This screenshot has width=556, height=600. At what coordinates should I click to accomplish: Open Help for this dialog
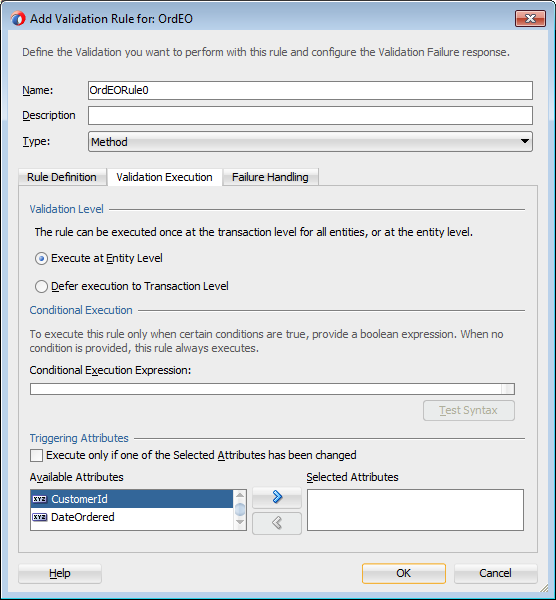[60, 573]
